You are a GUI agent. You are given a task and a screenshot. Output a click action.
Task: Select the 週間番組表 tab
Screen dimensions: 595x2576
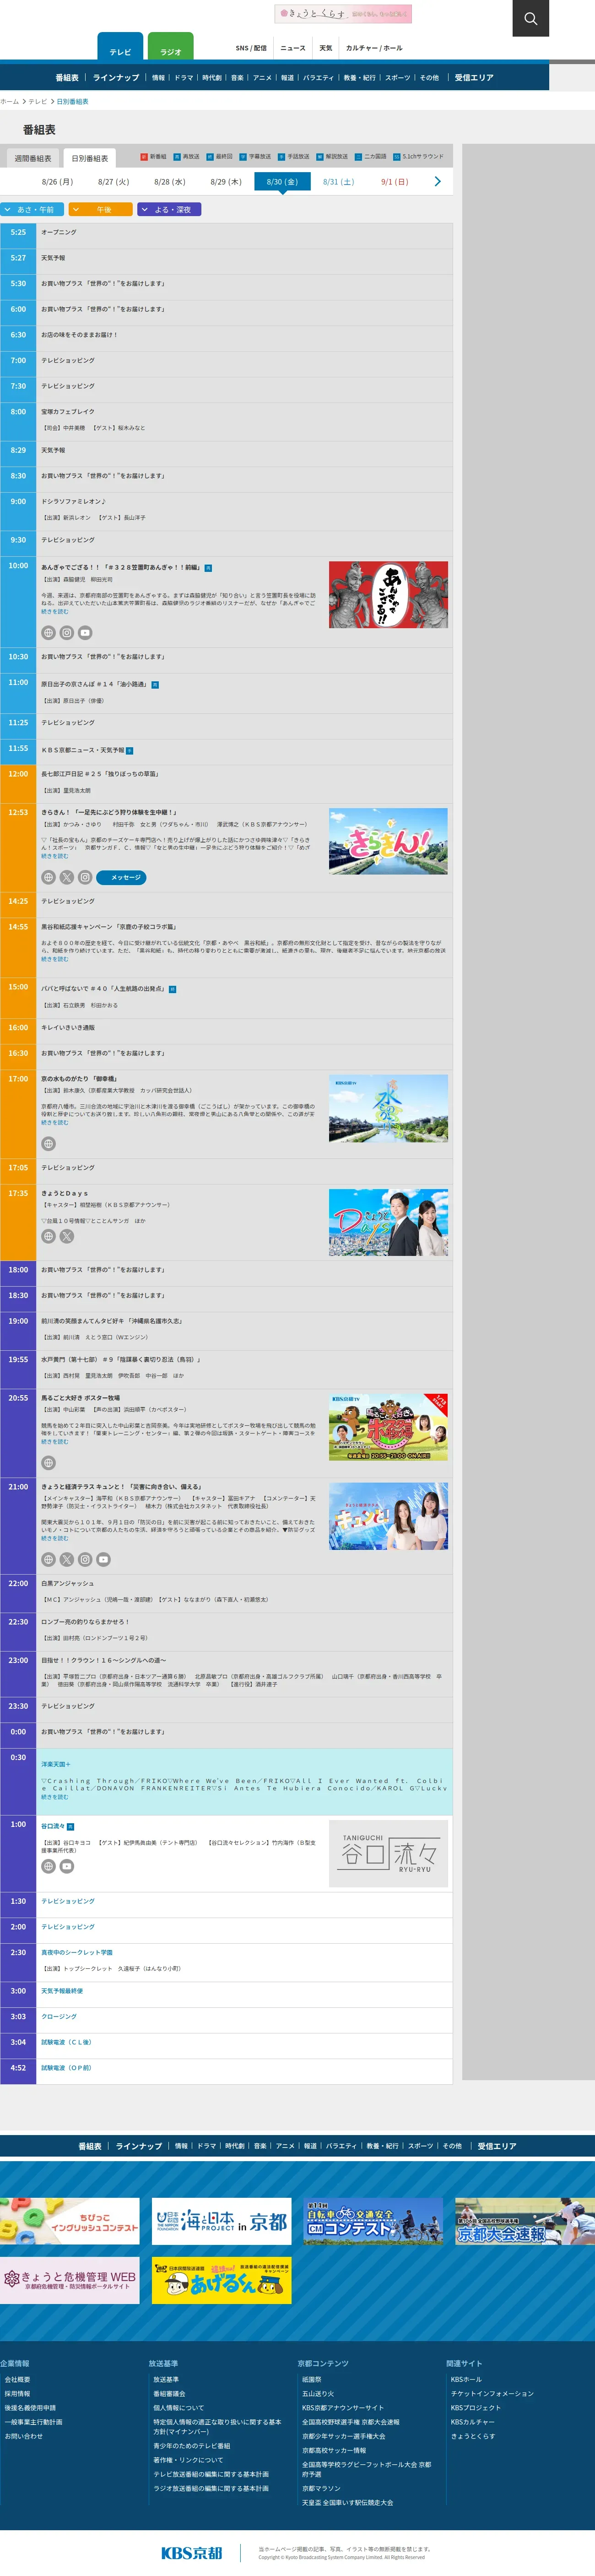[x=33, y=158]
